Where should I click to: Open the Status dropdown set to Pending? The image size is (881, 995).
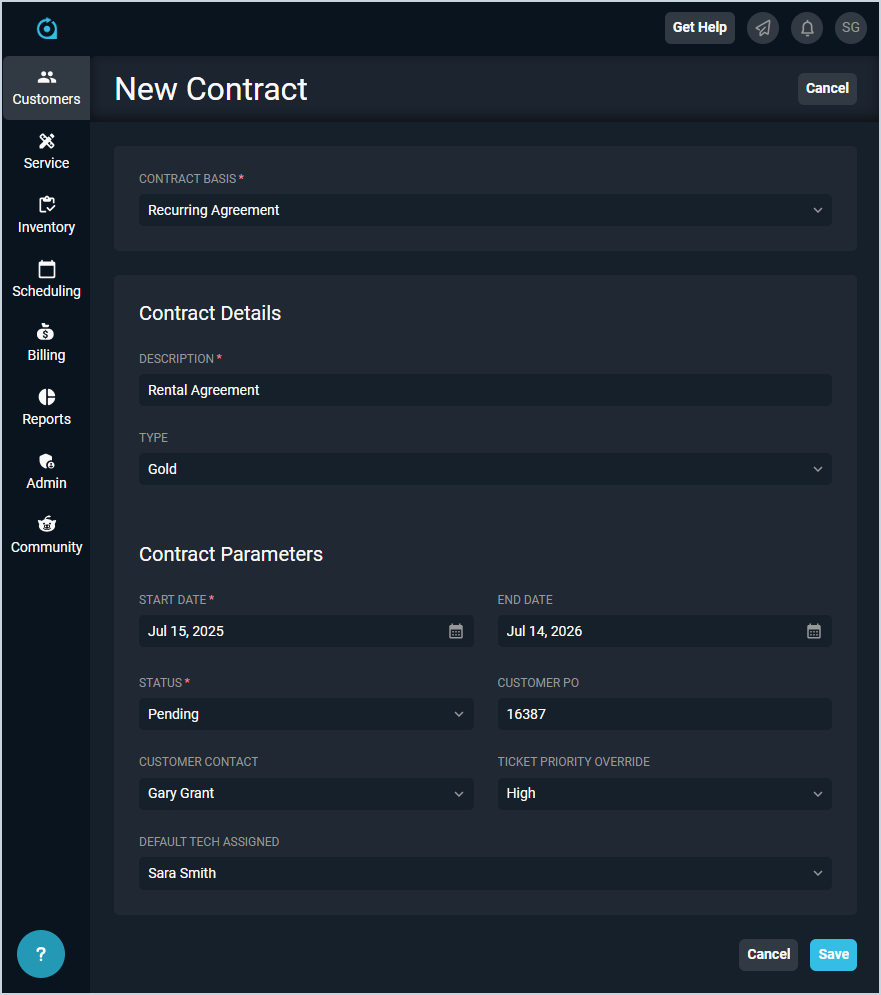tap(306, 714)
